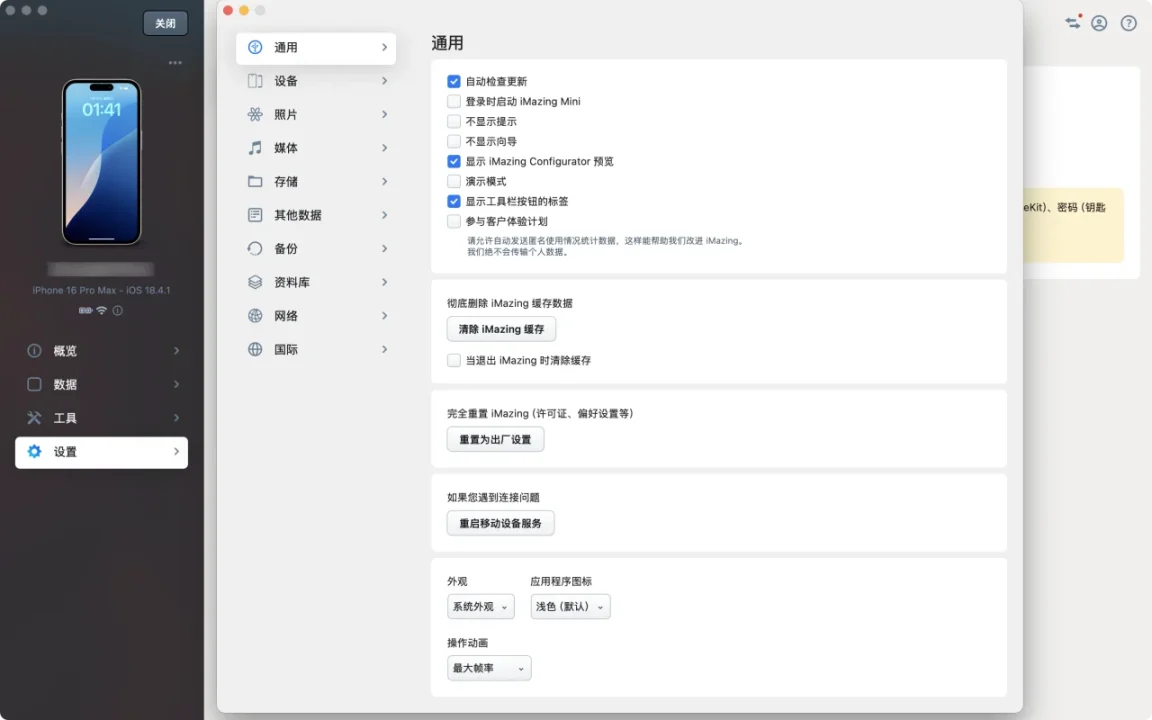Screen dimensions: 1152x720
Task: Open the 操作动画 最大帧率 dropdown
Action: coord(489,668)
